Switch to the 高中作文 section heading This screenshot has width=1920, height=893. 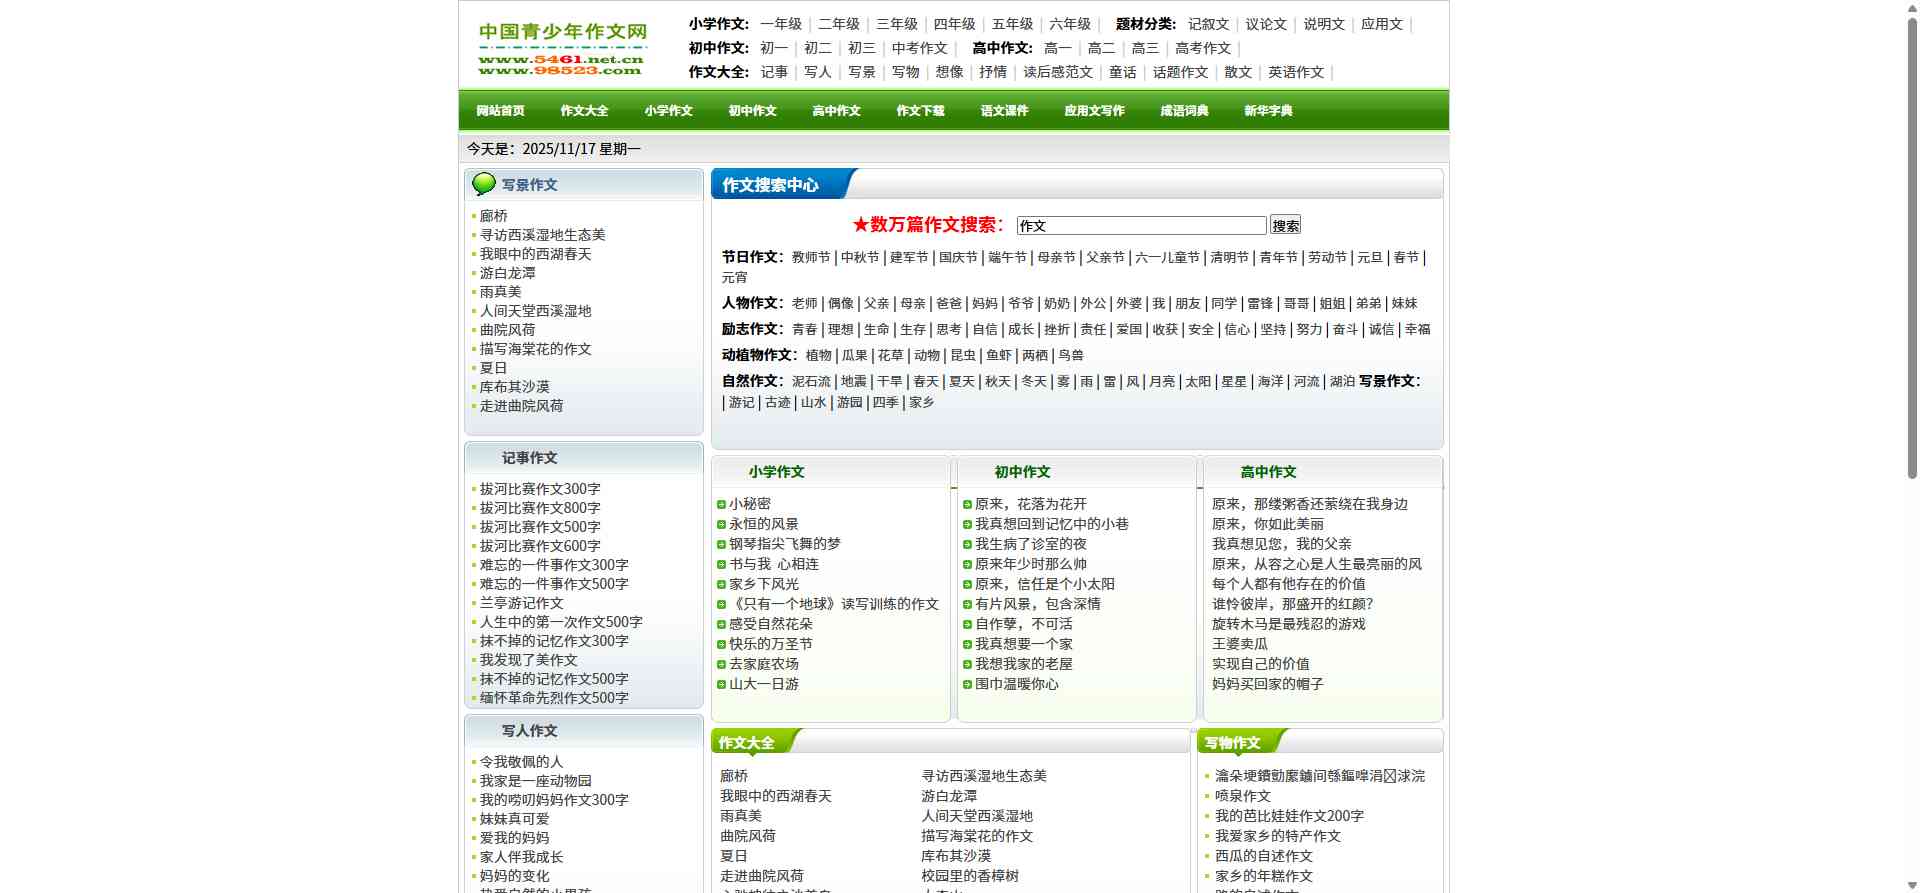1268,472
